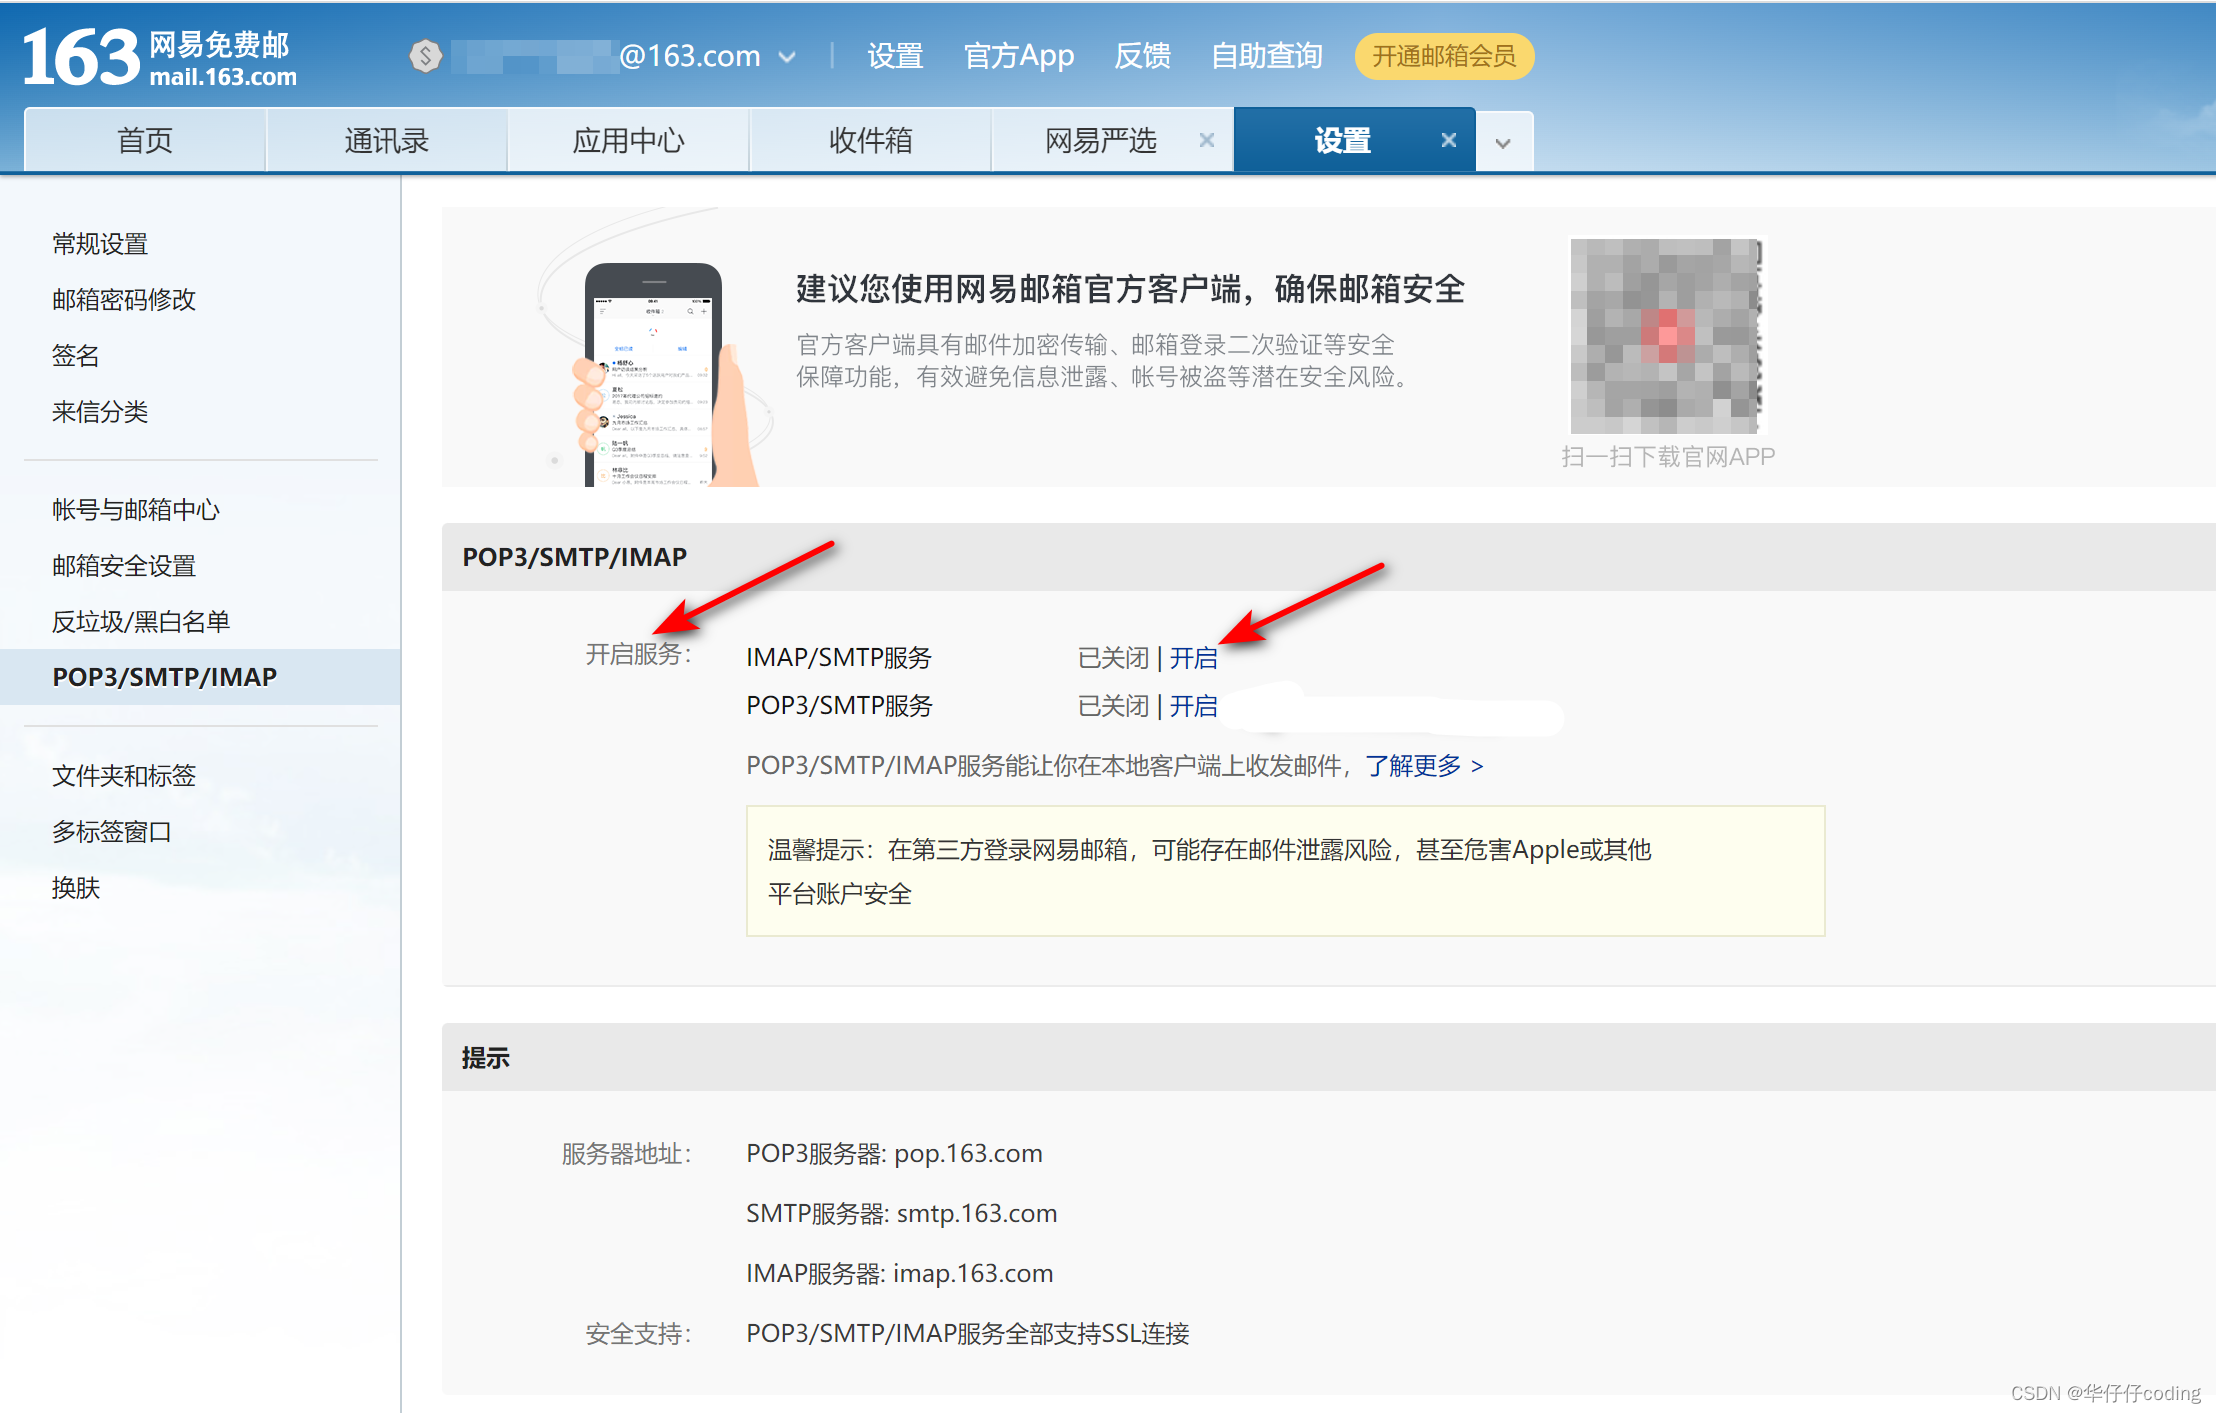Click banner headline 建议您使用网易邮箱官方客户端
Viewport: 2216px width, 1413px height.
[x=1130, y=289]
